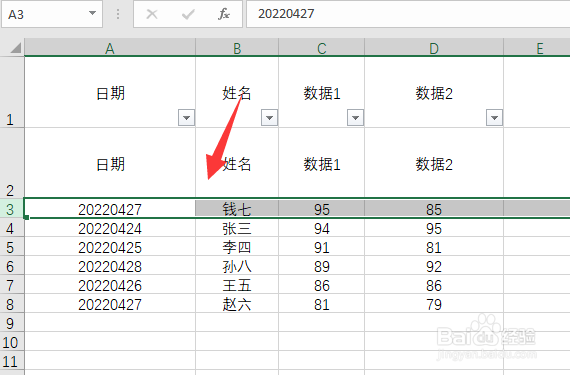
Task: Click cell D1 with 数据2 text
Action: 434,92
